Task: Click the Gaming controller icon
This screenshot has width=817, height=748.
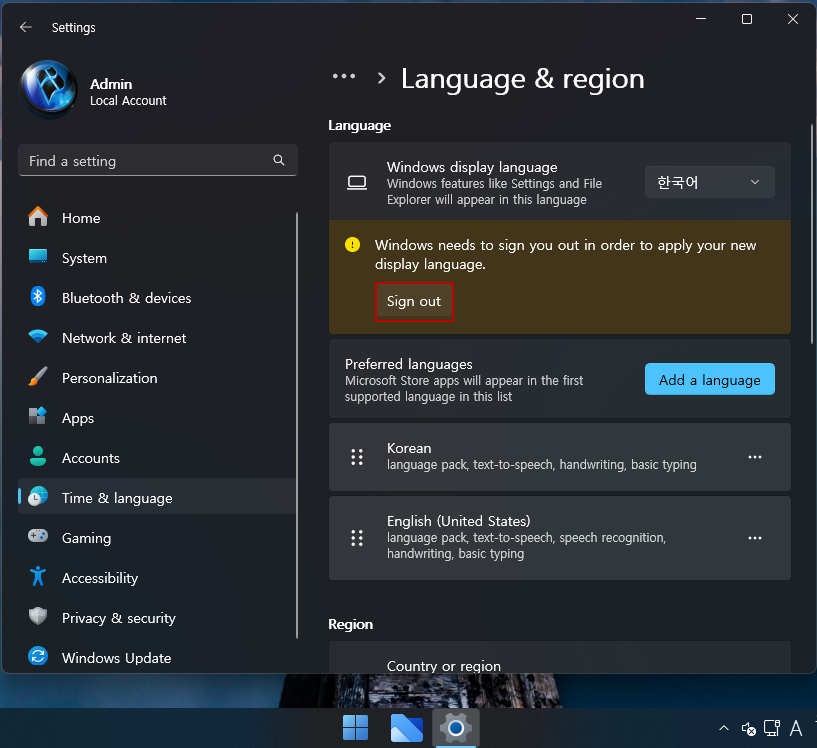Action: click(x=38, y=536)
